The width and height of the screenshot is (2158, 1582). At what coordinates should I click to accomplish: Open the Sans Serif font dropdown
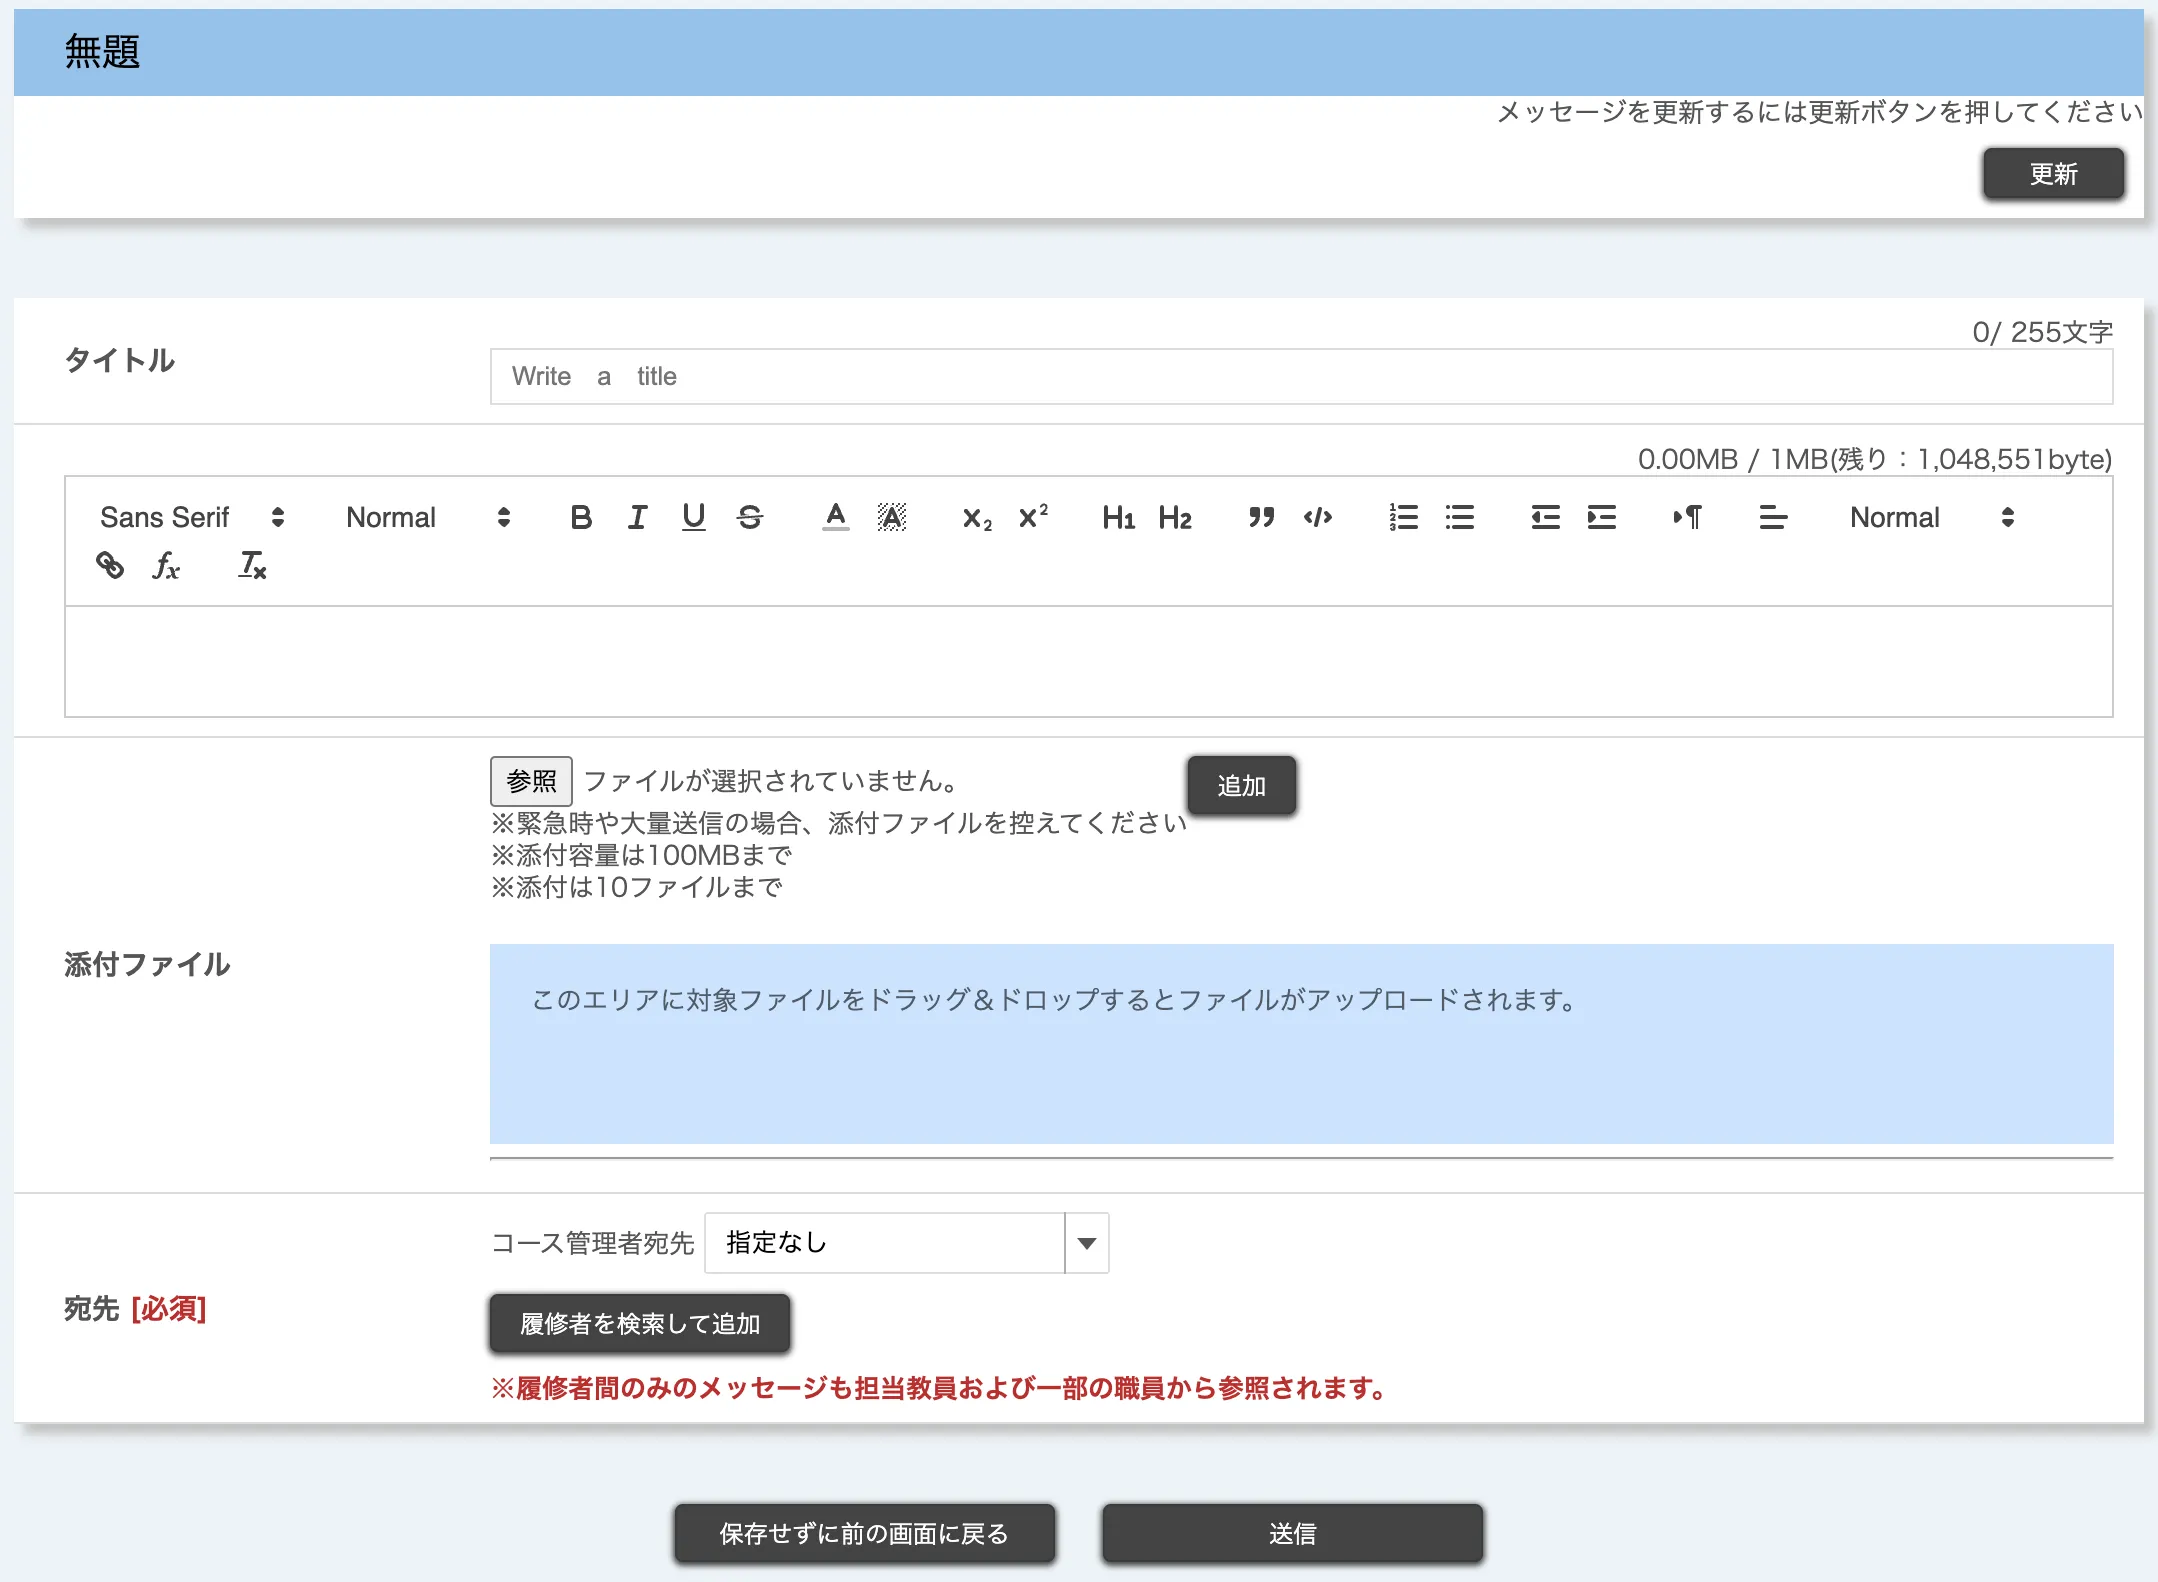(192, 517)
